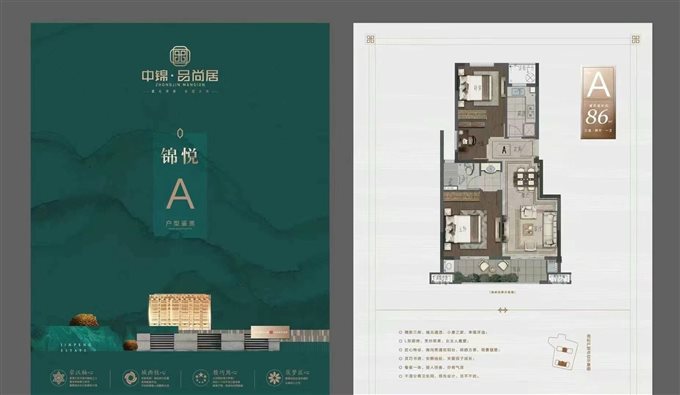Click the top-left corner ornament on floor plan page
The image size is (680, 395).
point(370,39)
